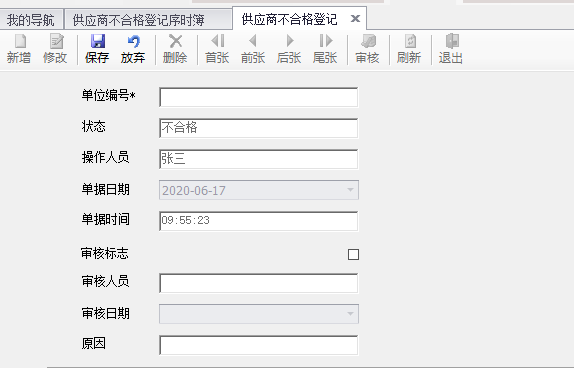
Task: Expand the 审核日期 date dropdown
Action: pyautogui.click(x=350, y=314)
